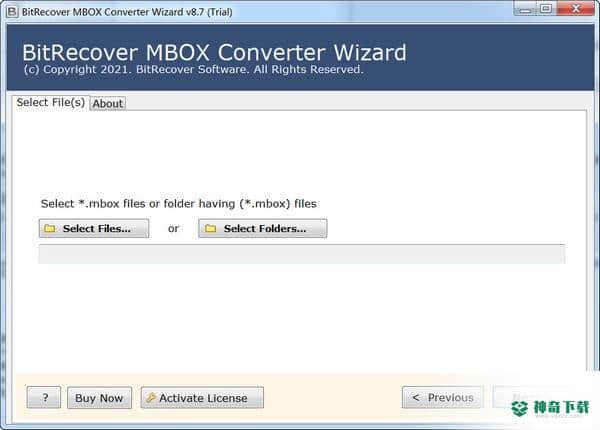The image size is (600, 430).
Task: Click the Copyright 2021 BitRecover Software line
Action: [x=193, y=70]
